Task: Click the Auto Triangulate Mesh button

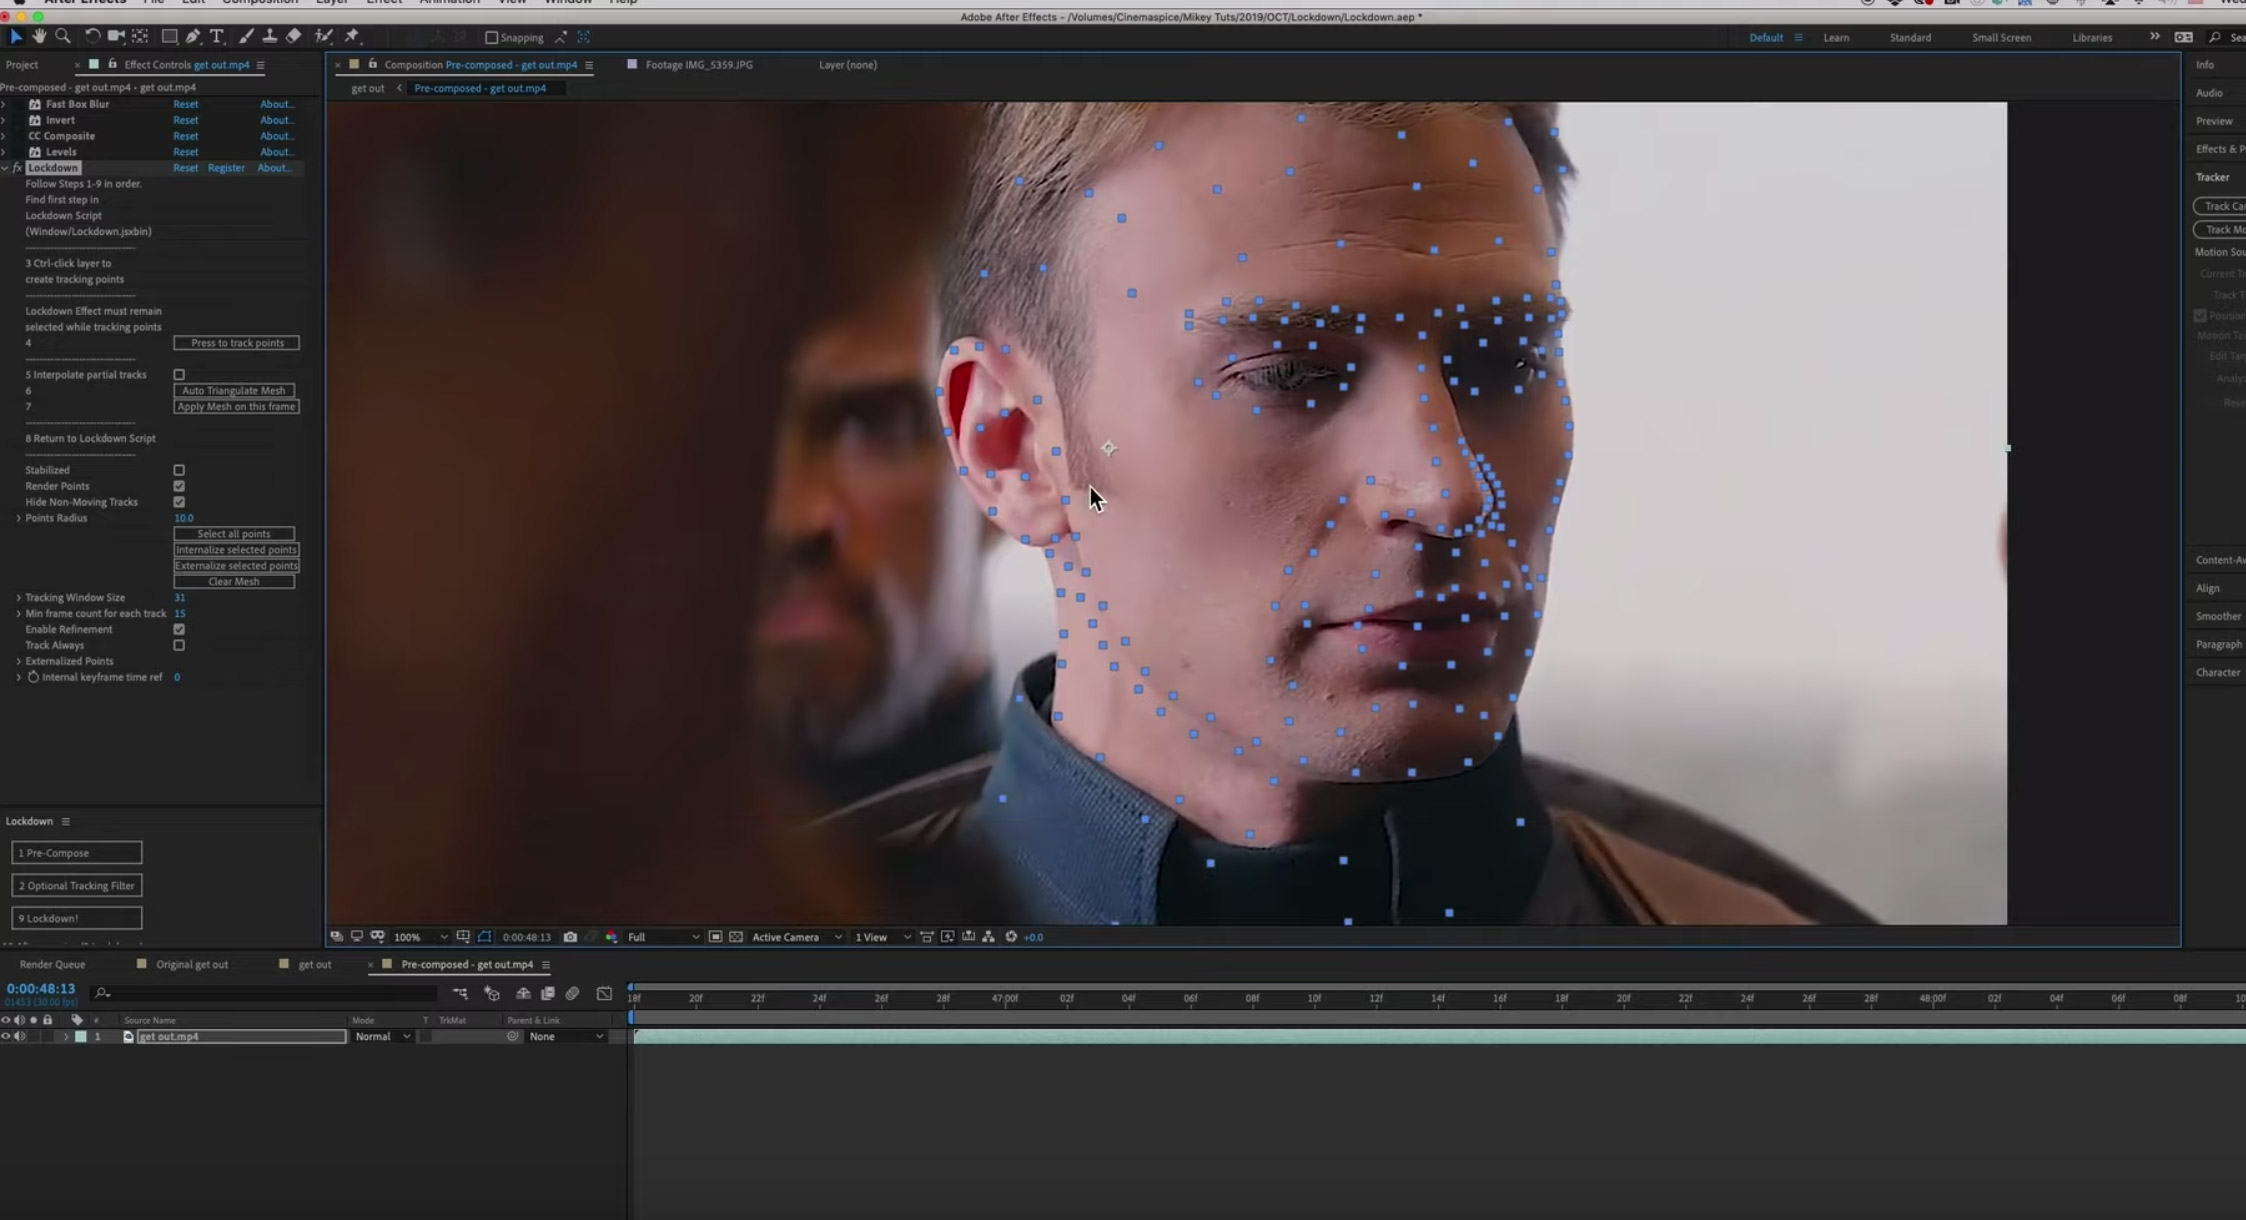Action: pyautogui.click(x=234, y=390)
